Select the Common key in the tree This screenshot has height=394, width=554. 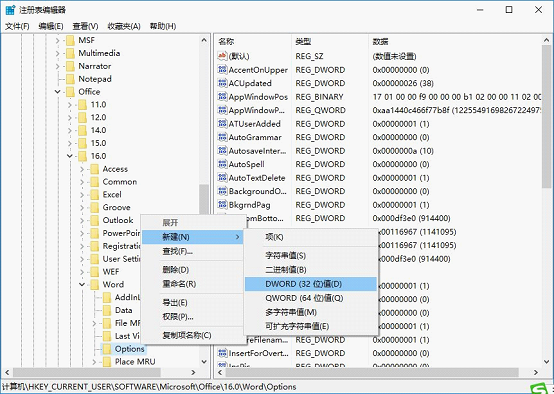pos(119,182)
